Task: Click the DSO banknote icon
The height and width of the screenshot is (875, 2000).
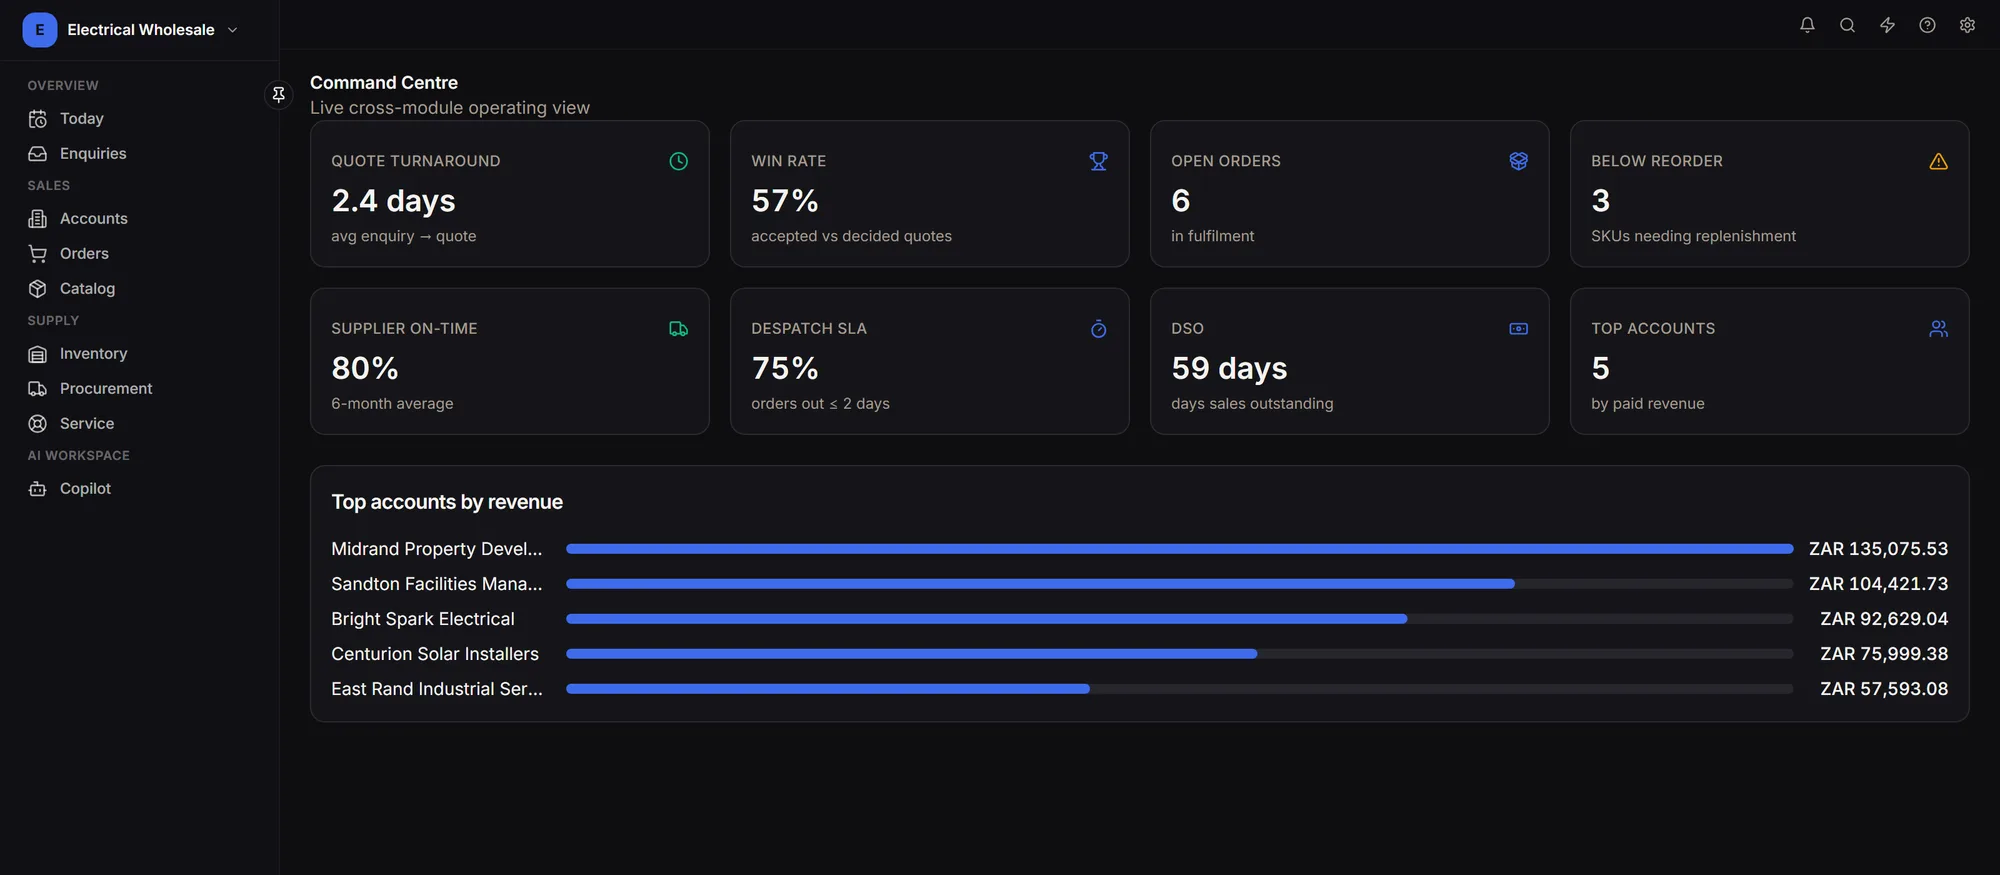Action: click(x=1518, y=329)
